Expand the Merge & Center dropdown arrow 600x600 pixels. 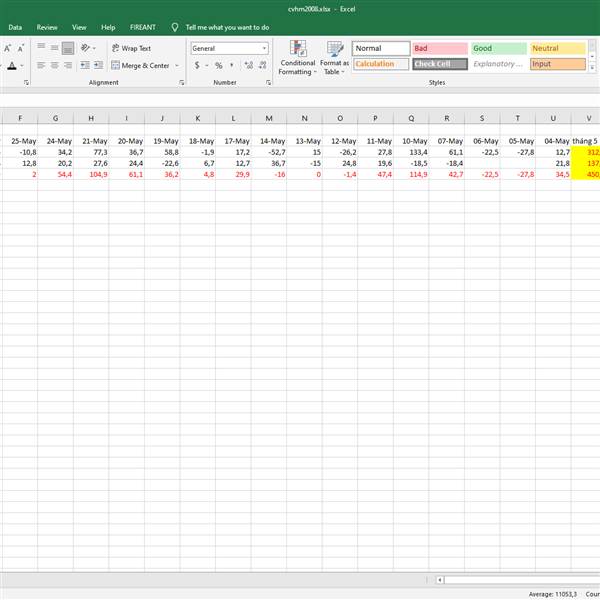tap(177, 66)
